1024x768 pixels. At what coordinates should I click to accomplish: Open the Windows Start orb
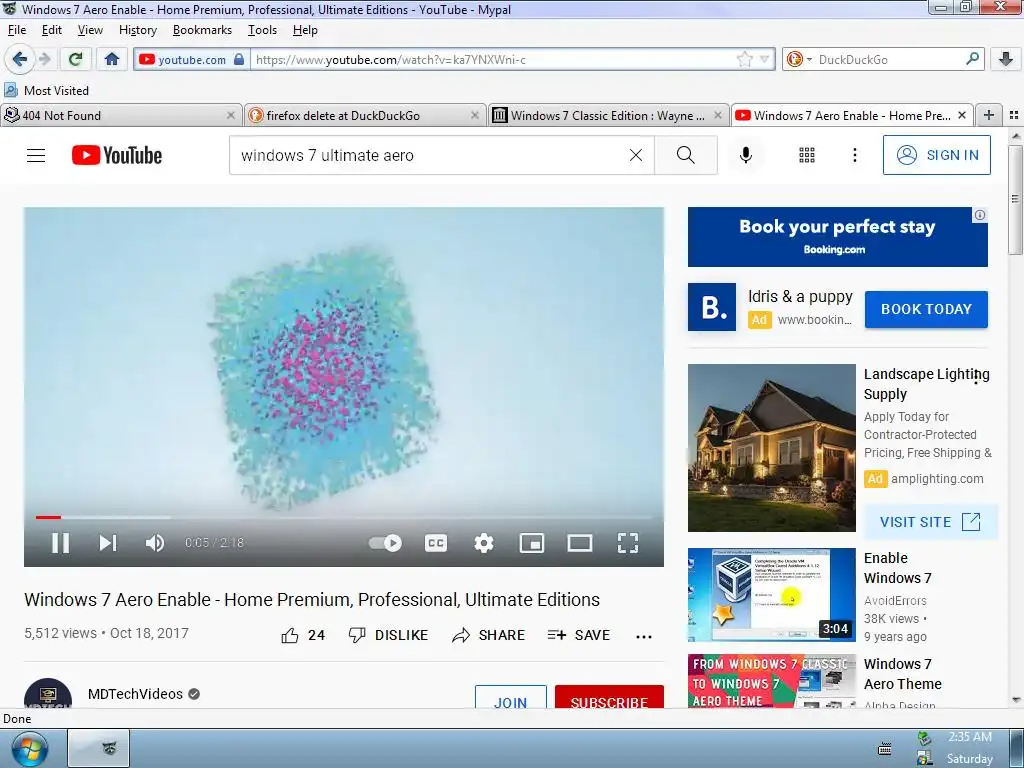[x=30, y=748]
